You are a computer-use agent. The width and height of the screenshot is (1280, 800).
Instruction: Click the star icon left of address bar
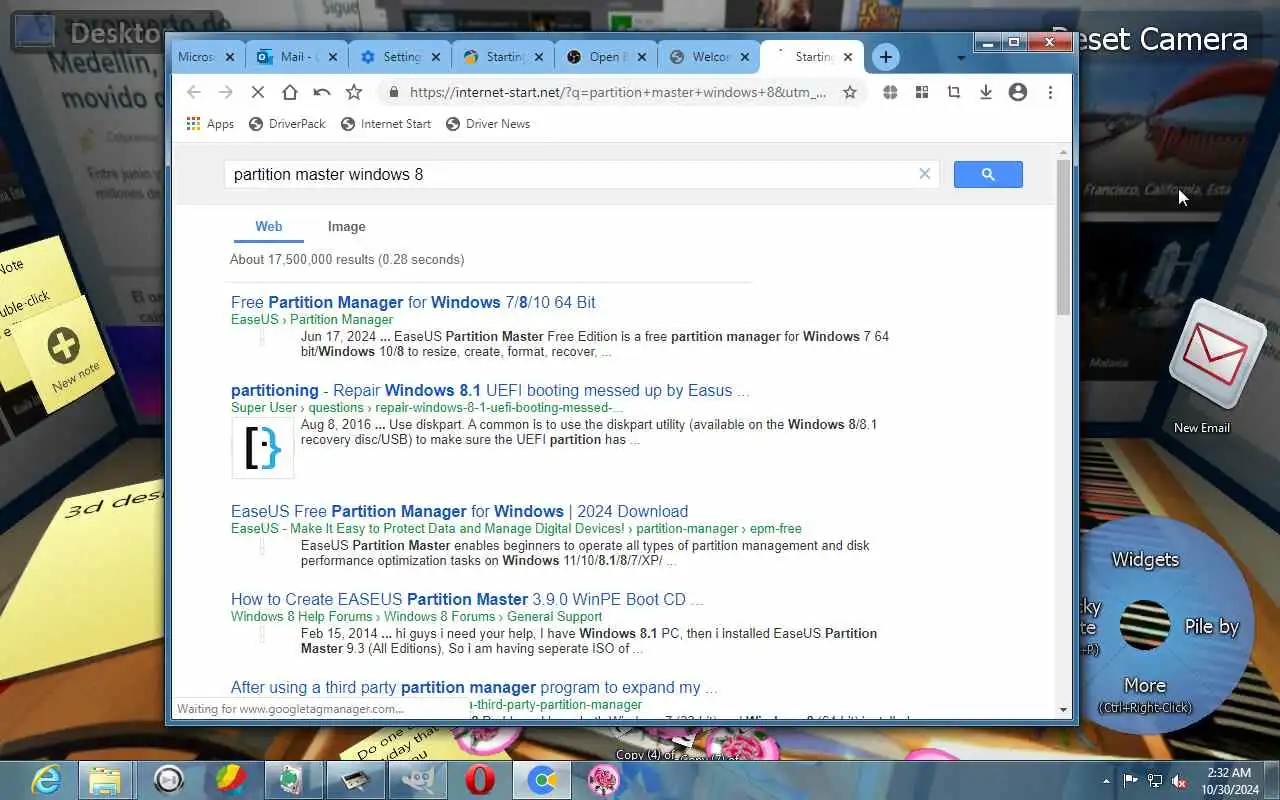354,92
